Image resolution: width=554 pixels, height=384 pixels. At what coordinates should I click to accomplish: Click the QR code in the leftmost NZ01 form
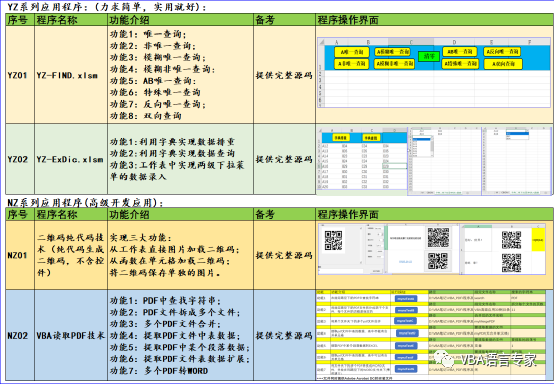pos(333,240)
